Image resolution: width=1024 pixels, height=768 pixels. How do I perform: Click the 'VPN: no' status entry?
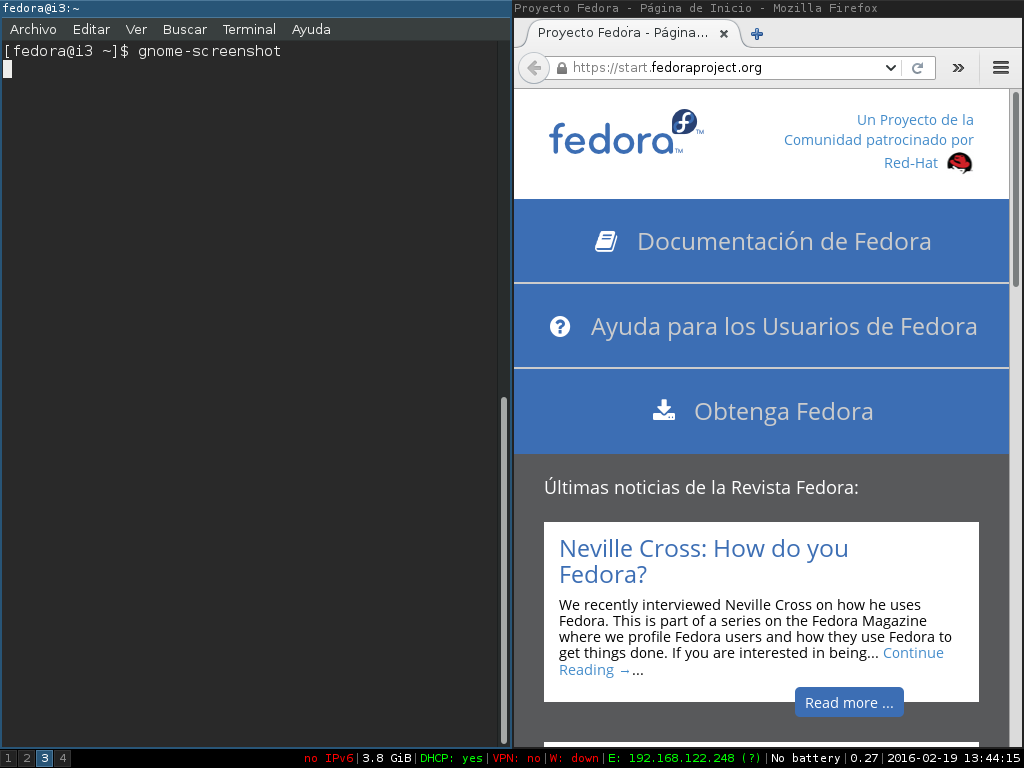517,758
